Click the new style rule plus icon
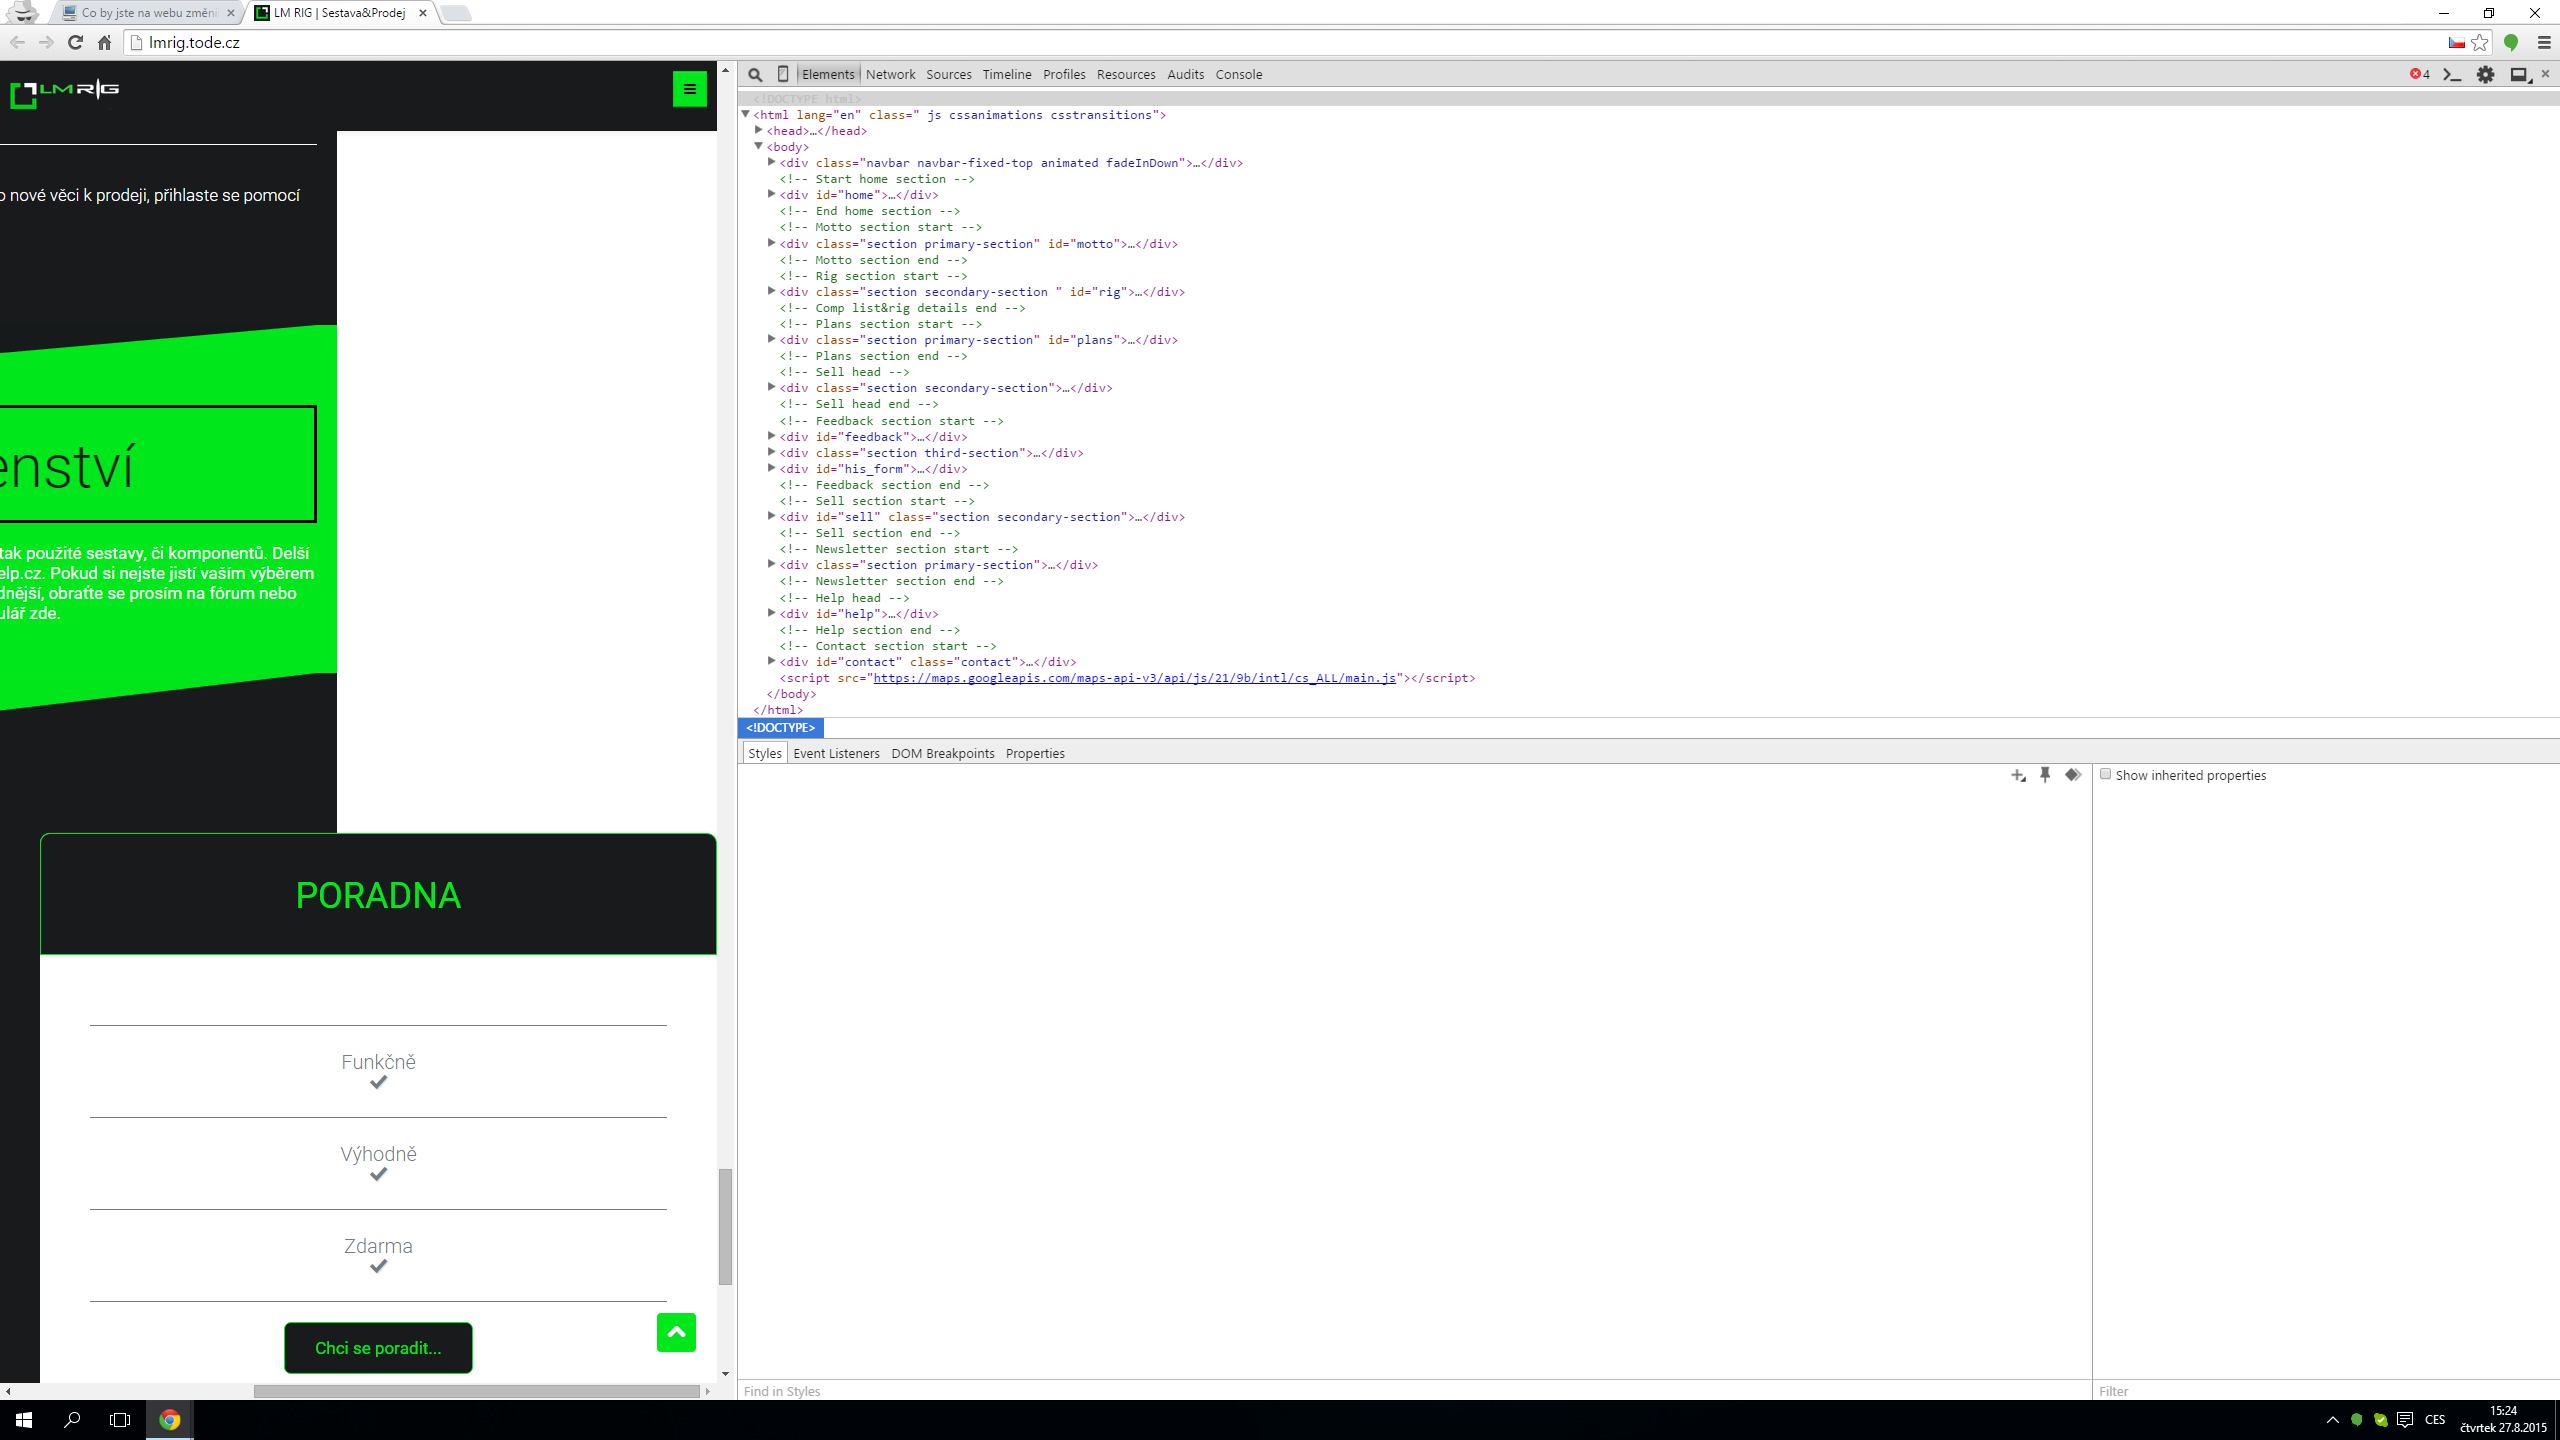This screenshot has height=1440, width=2560. pos(2018,775)
